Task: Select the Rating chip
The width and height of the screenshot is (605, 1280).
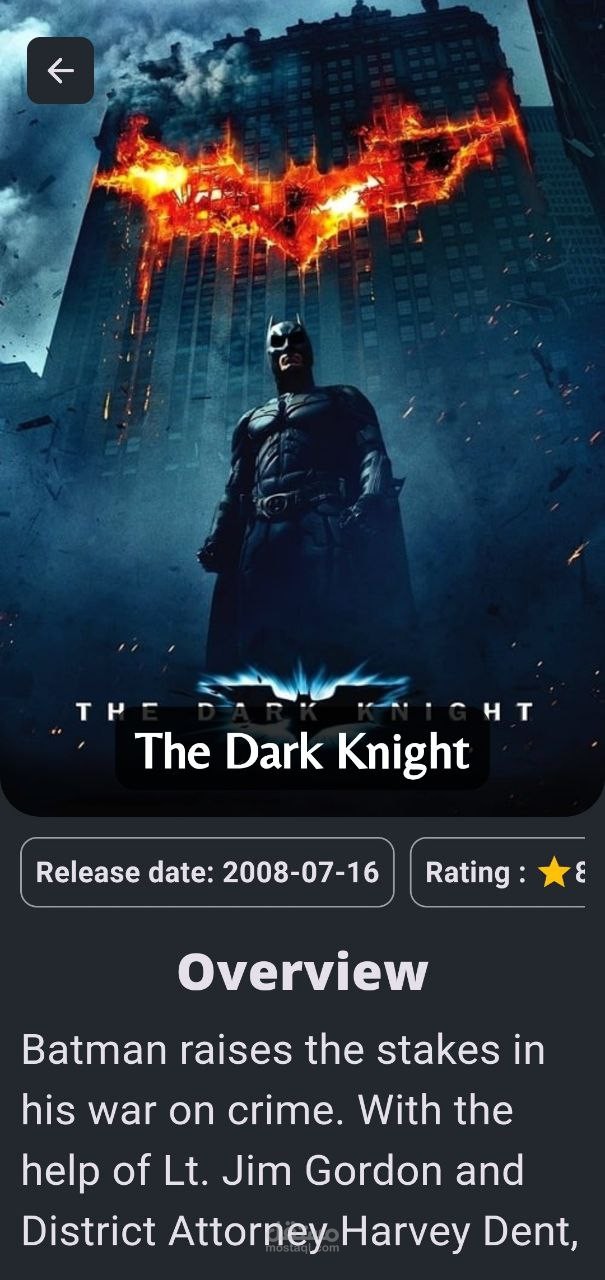Action: 498,872
